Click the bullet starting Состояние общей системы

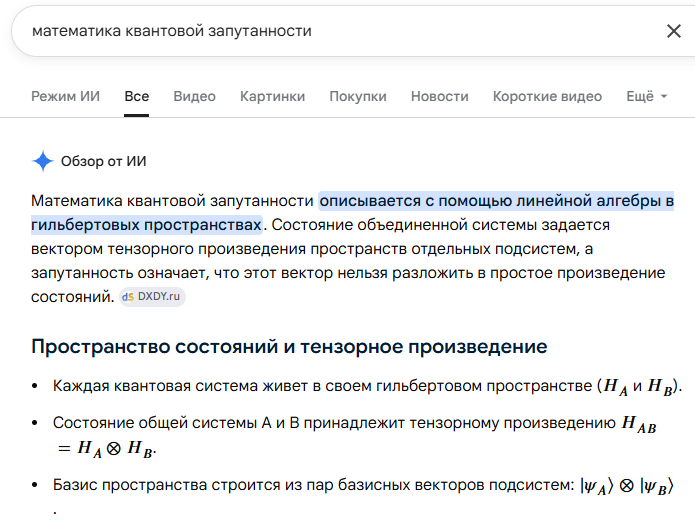tap(354, 435)
